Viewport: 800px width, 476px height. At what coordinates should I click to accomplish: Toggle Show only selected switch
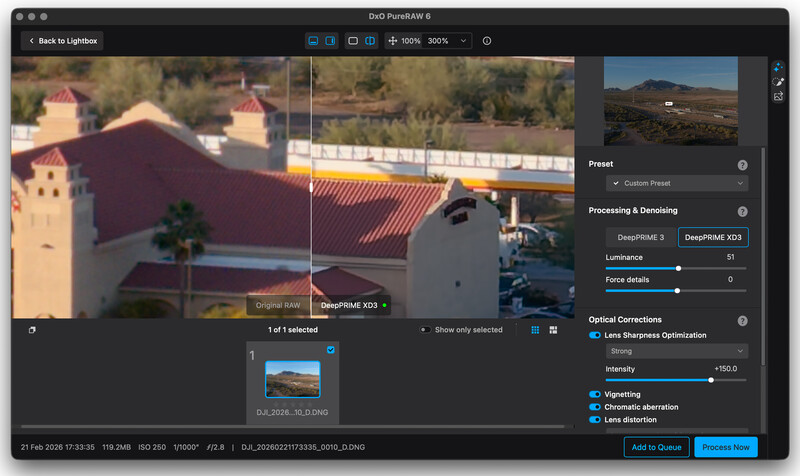(x=425, y=330)
